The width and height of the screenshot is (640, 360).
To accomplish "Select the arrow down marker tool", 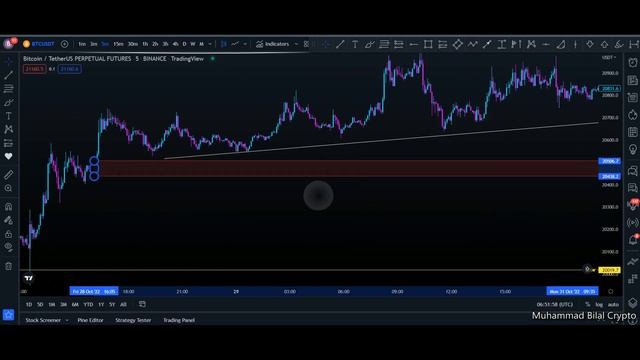I will point(590,44).
